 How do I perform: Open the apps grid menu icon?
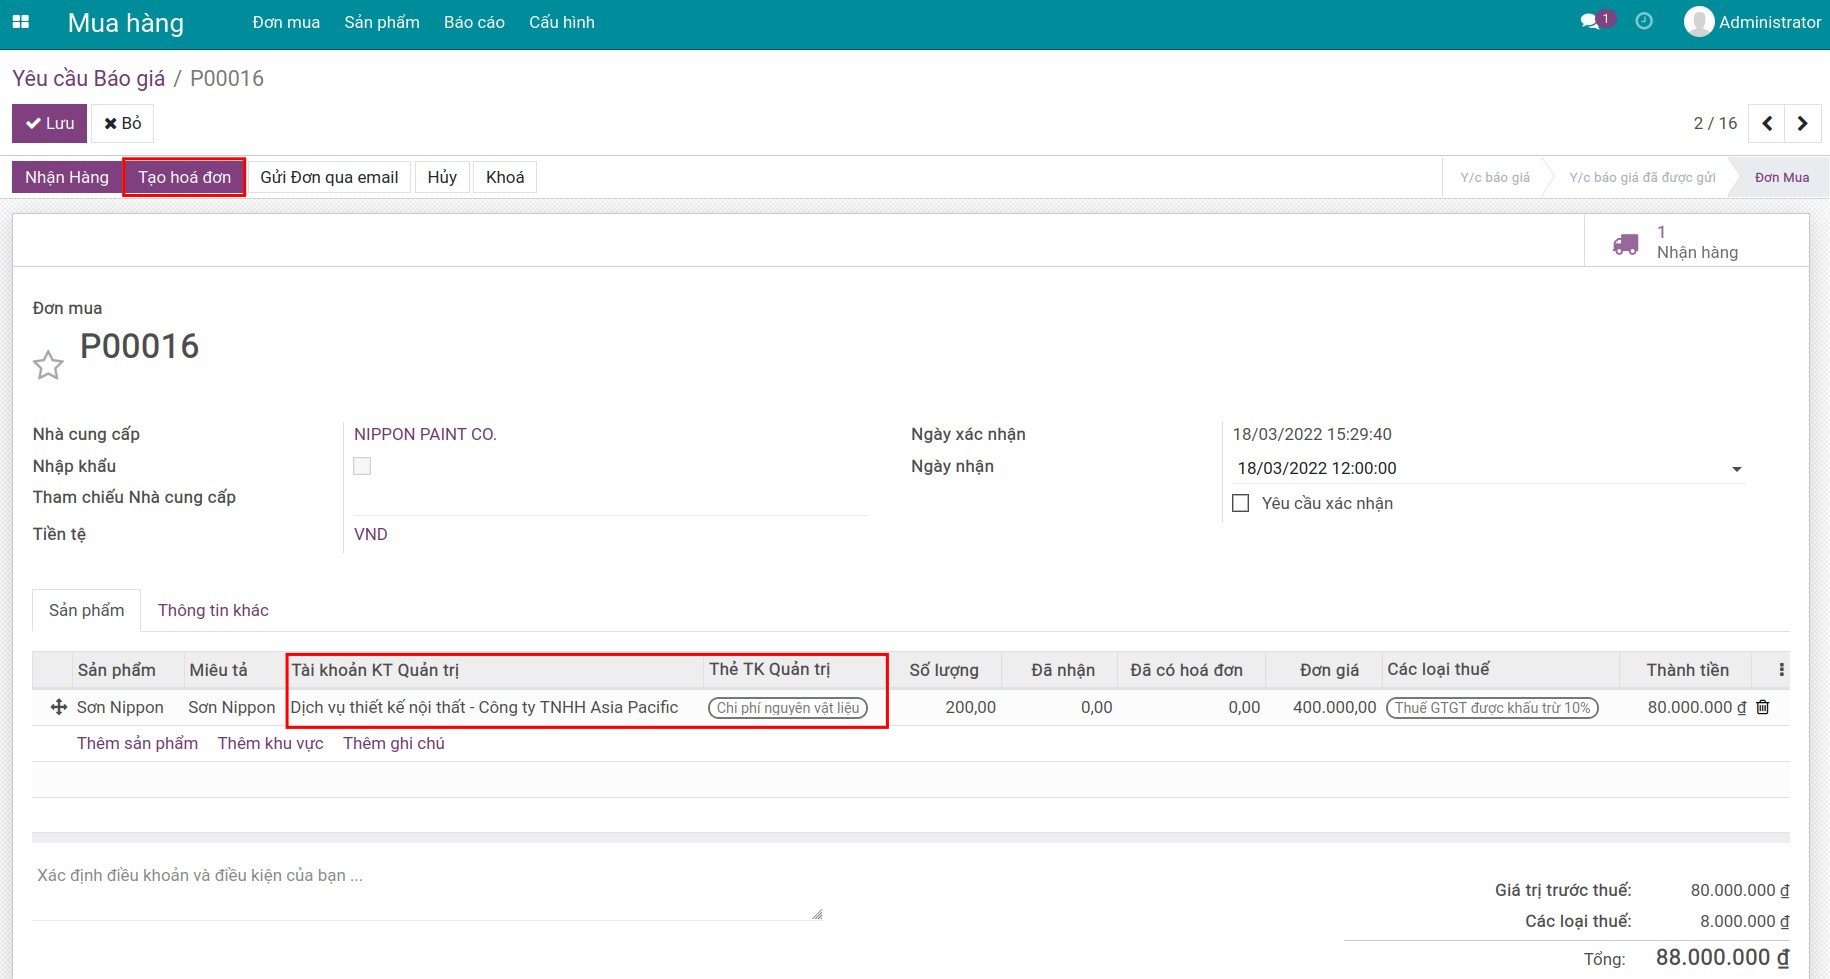click(20, 22)
